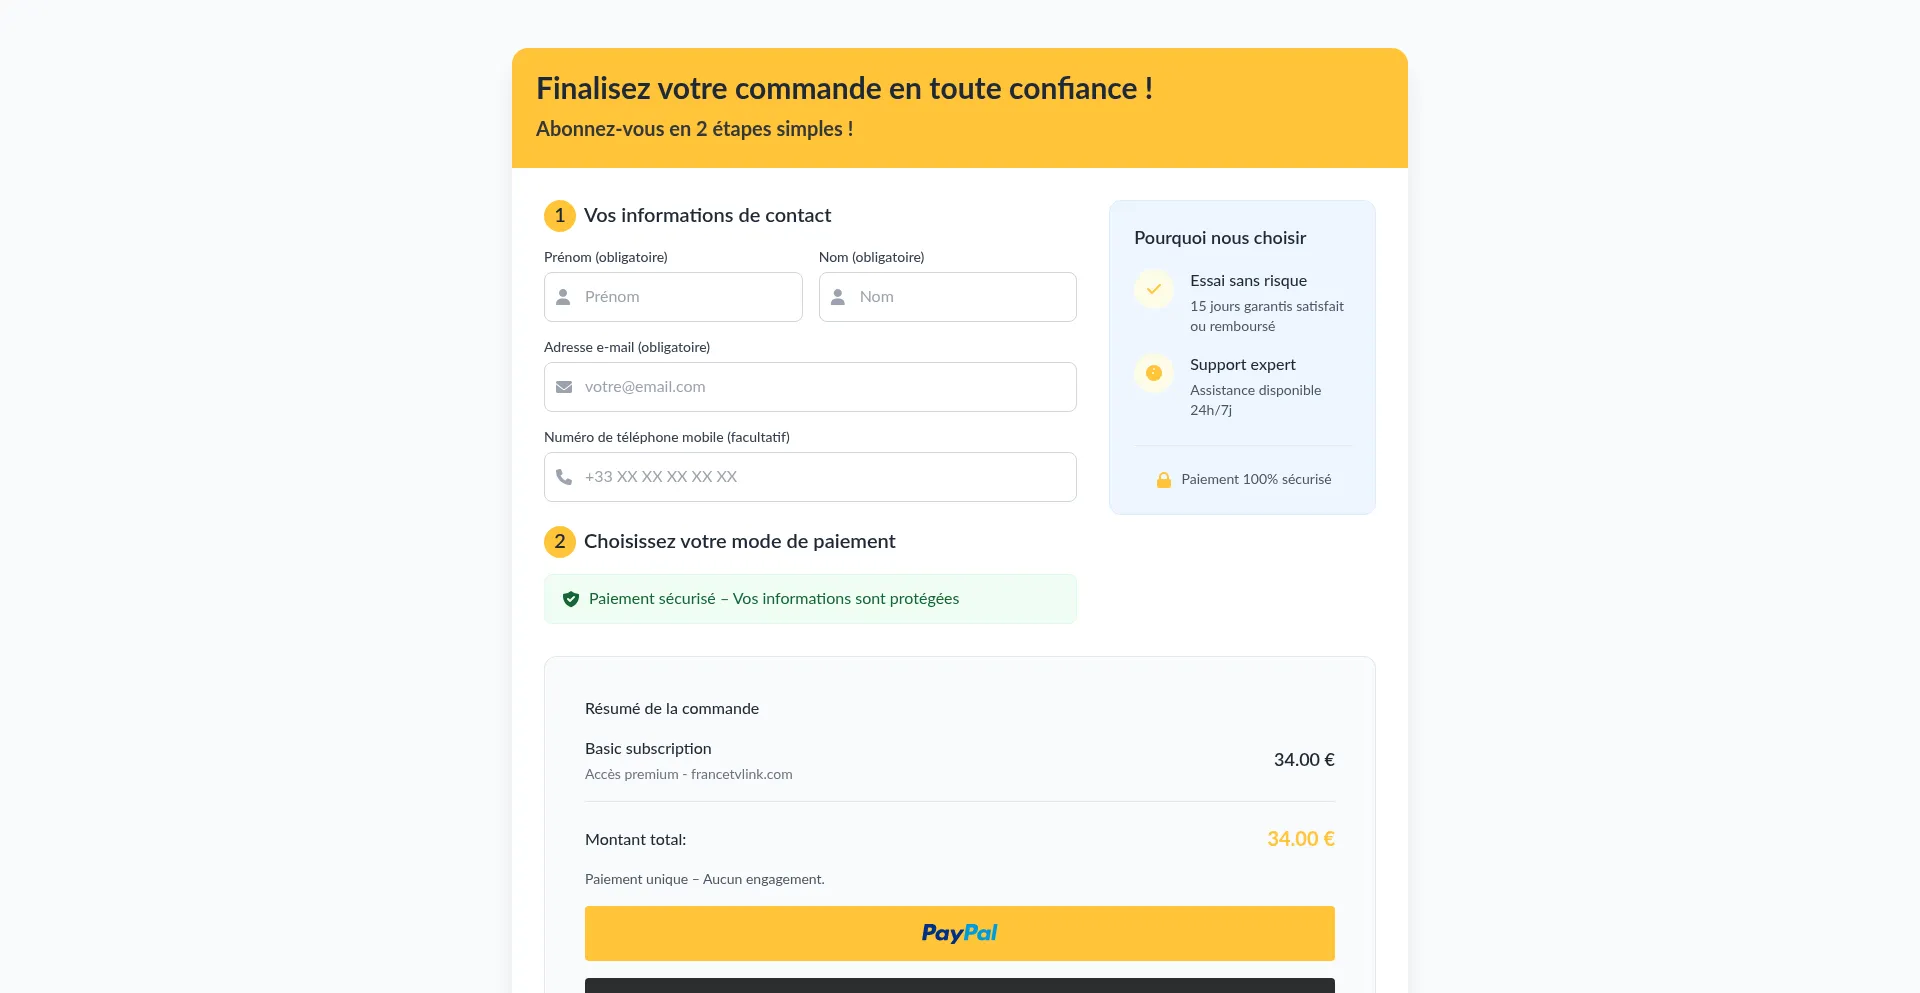Click the orange total amount 34.00 €
Viewport: 1920px width, 993px height.
click(x=1300, y=839)
